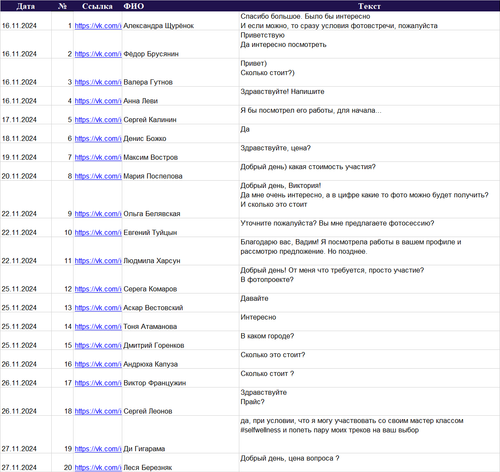Select the № column header
The height and width of the screenshot is (472, 500).
[x=62, y=6]
